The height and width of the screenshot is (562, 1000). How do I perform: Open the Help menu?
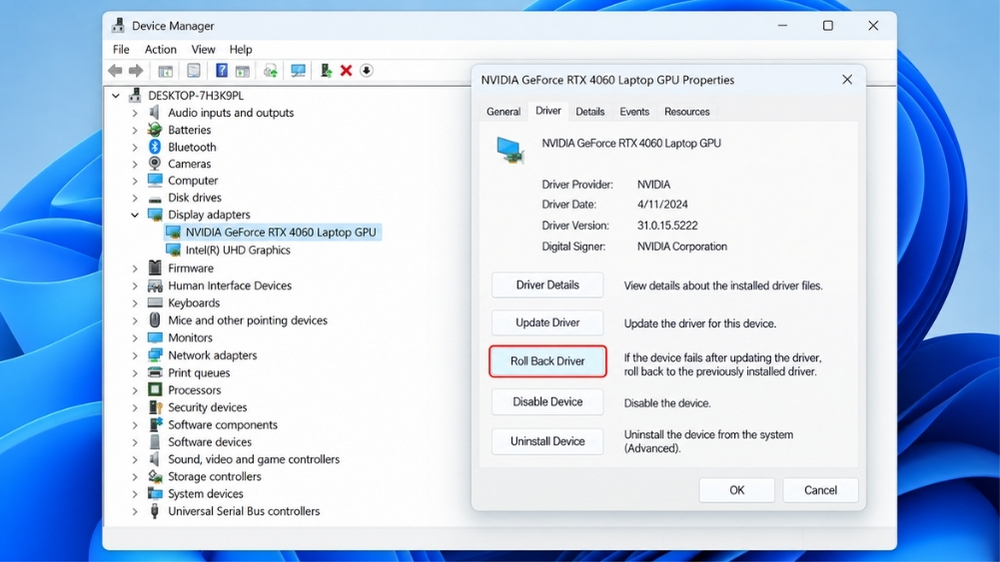point(240,49)
